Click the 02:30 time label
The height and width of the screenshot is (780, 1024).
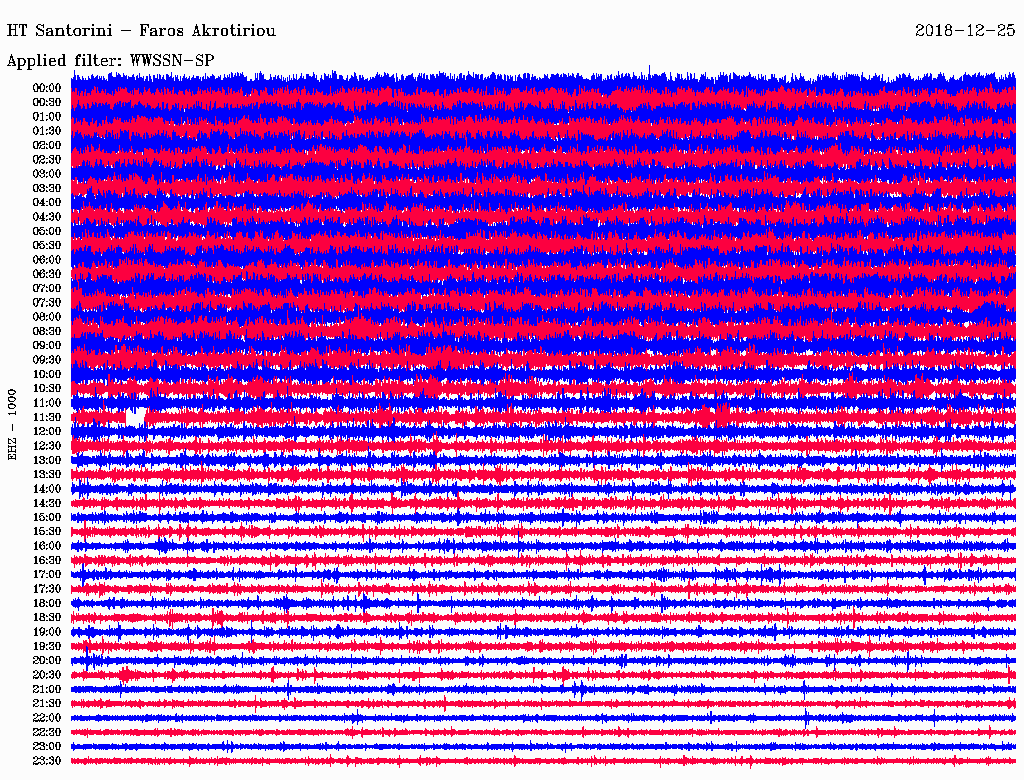click(47, 160)
